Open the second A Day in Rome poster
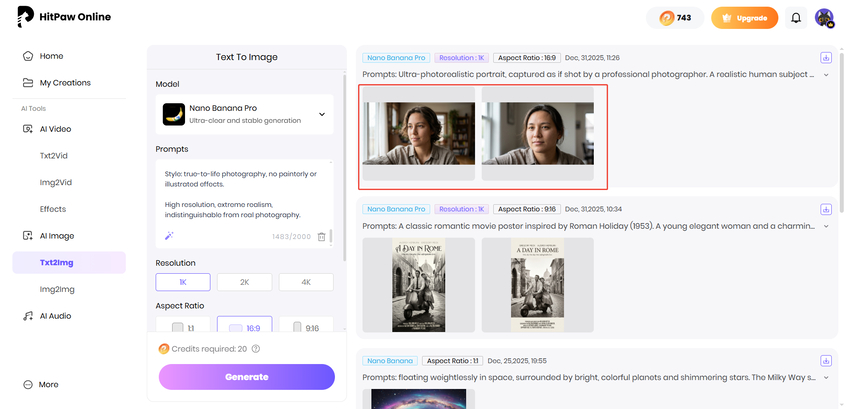 (x=538, y=285)
